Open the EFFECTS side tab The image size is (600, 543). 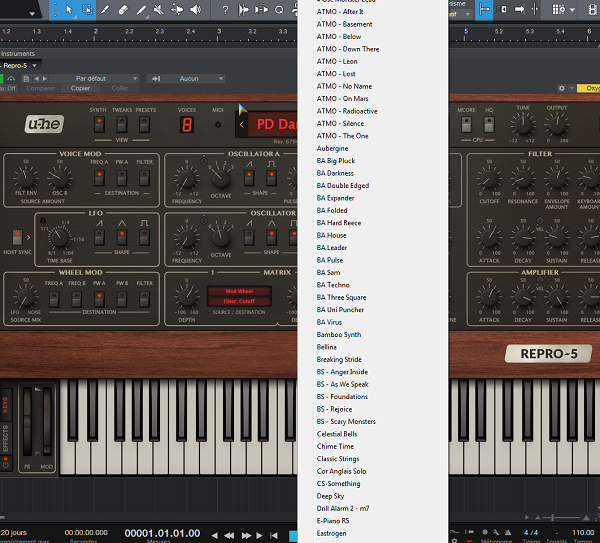[5, 439]
